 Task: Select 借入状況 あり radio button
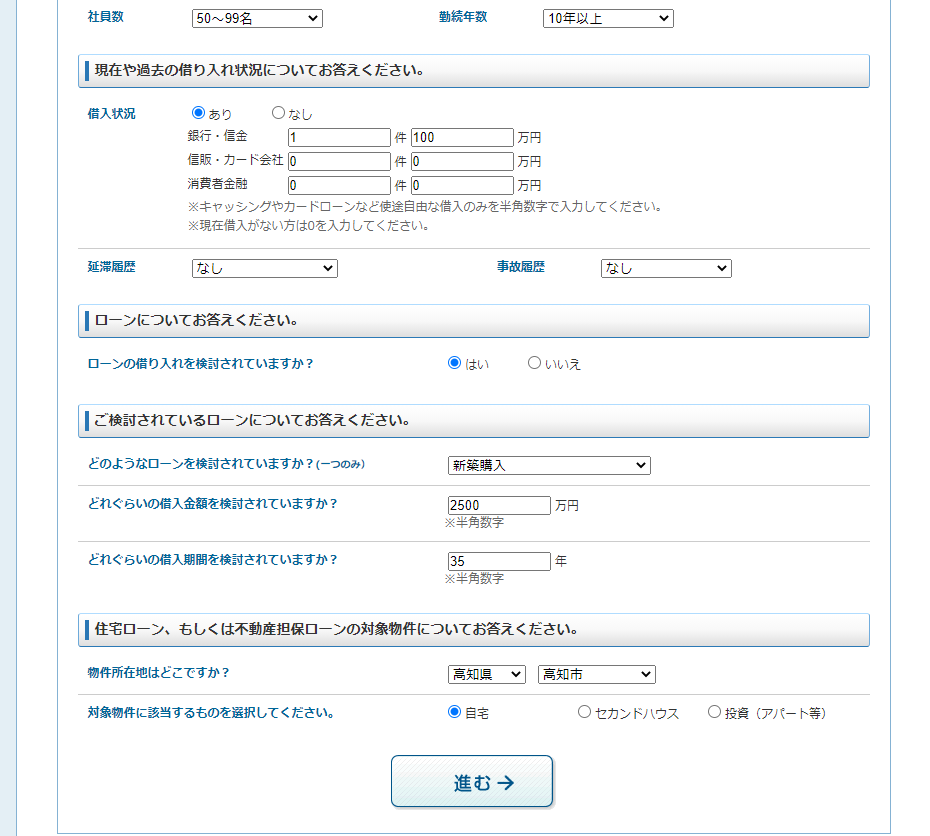click(198, 114)
